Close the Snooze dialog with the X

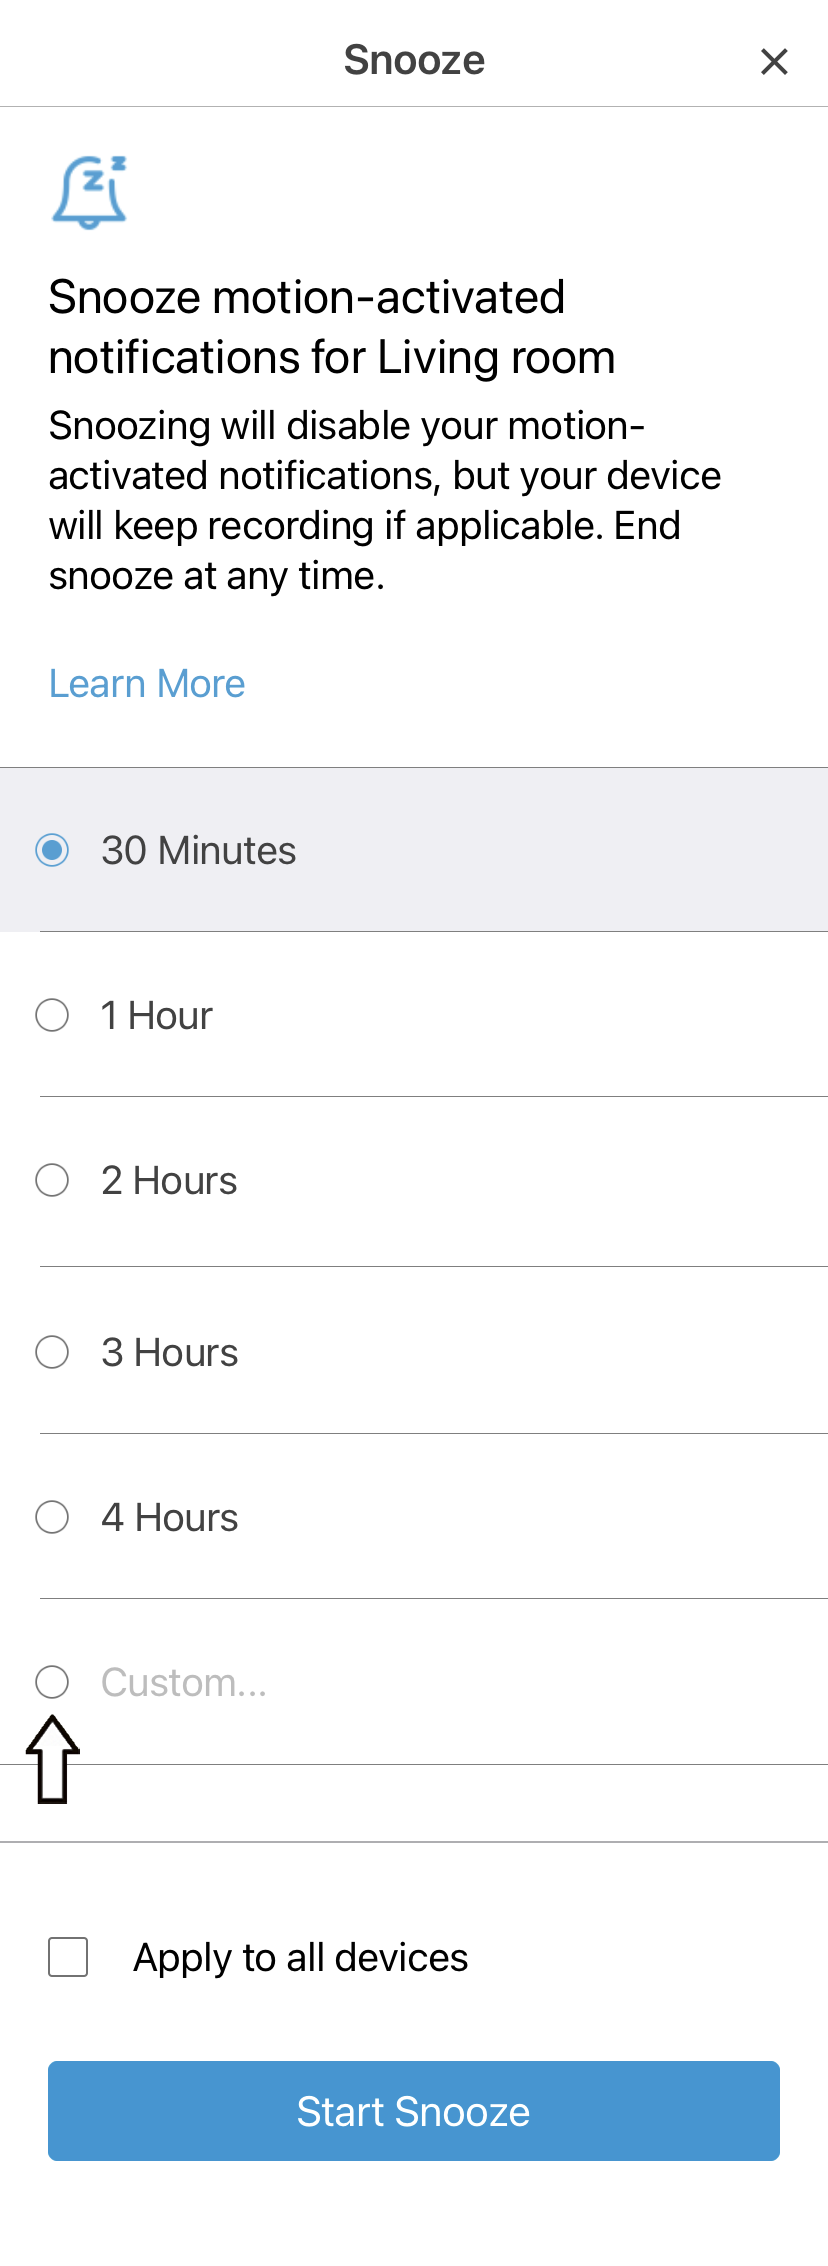click(x=774, y=62)
